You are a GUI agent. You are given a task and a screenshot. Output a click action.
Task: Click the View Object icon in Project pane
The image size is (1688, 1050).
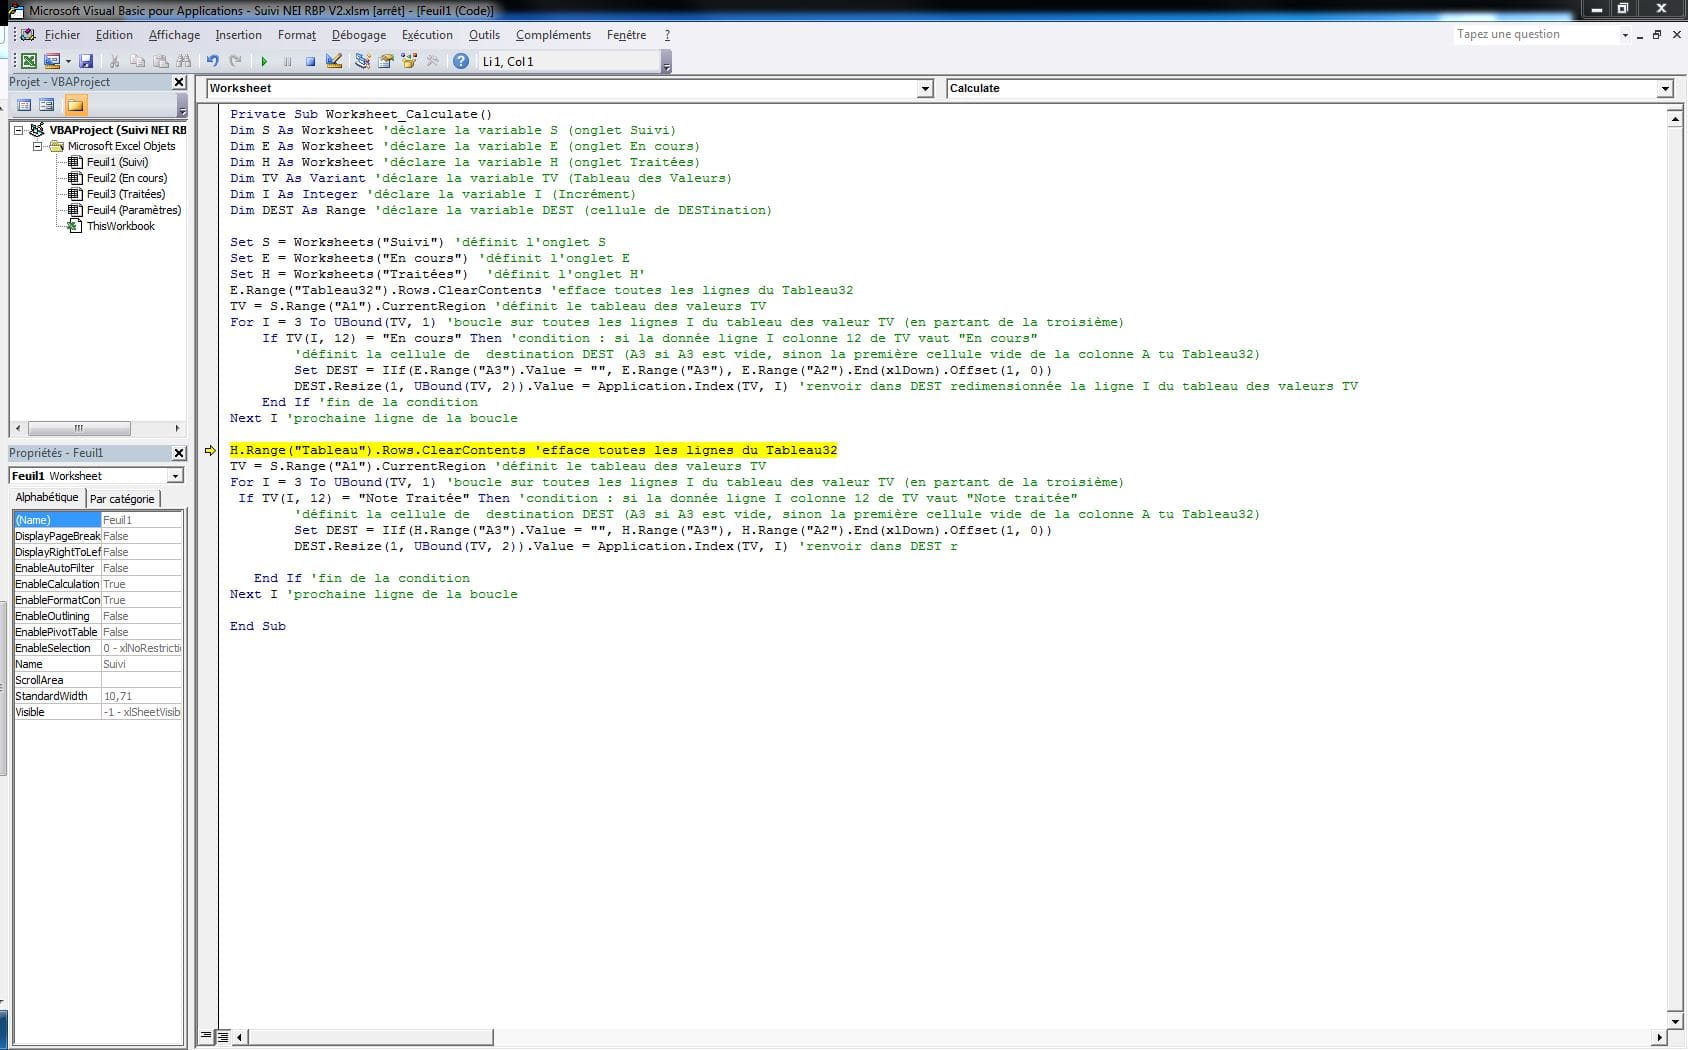click(47, 105)
